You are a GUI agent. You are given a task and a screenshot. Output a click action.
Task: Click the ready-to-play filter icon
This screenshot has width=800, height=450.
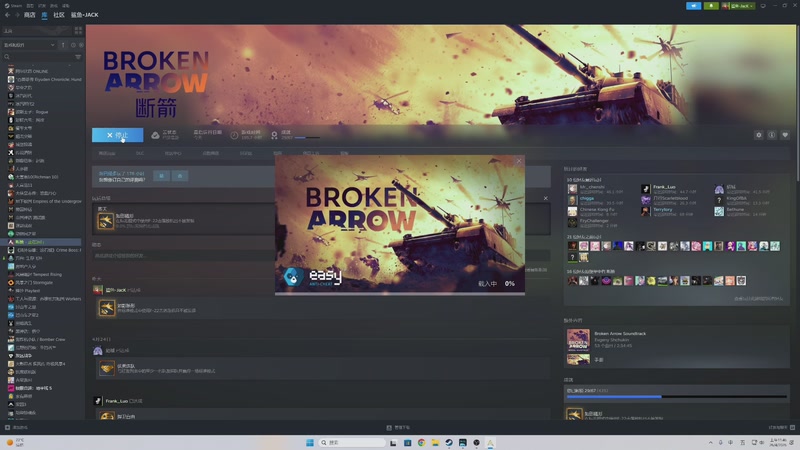pyautogui.click(x=81, y=45)
